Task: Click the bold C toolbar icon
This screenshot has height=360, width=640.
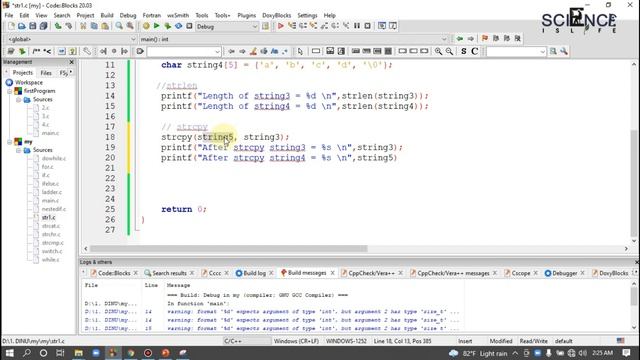Action: 474,51
